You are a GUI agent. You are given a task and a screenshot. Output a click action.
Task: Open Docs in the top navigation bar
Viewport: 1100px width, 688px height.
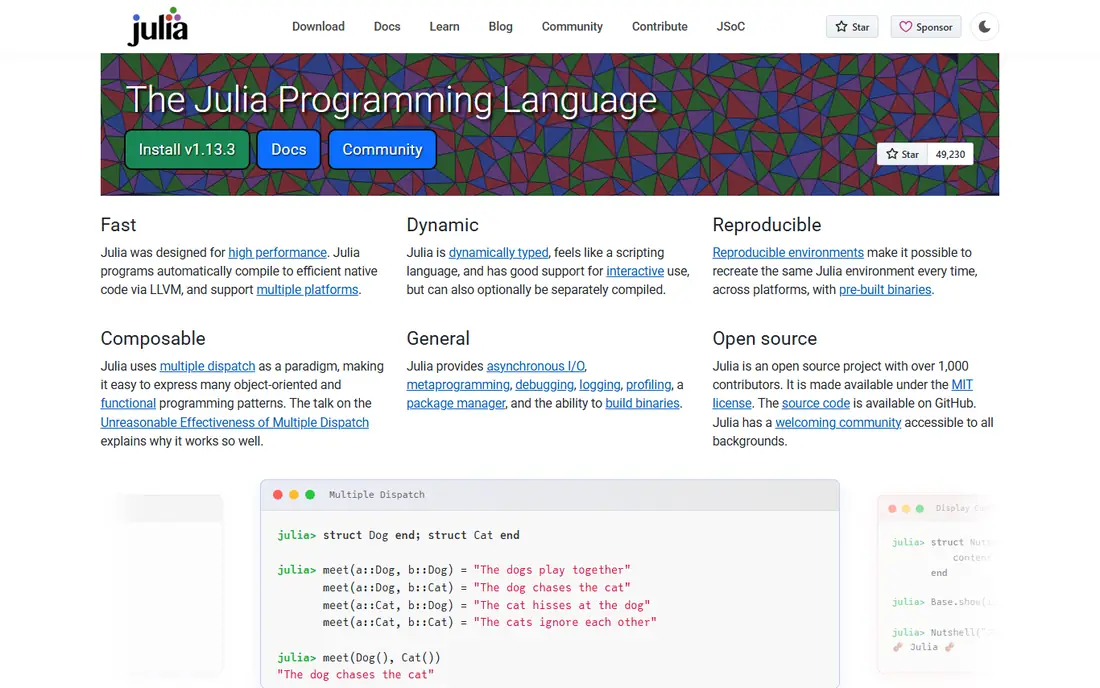[x=387, y=27]
